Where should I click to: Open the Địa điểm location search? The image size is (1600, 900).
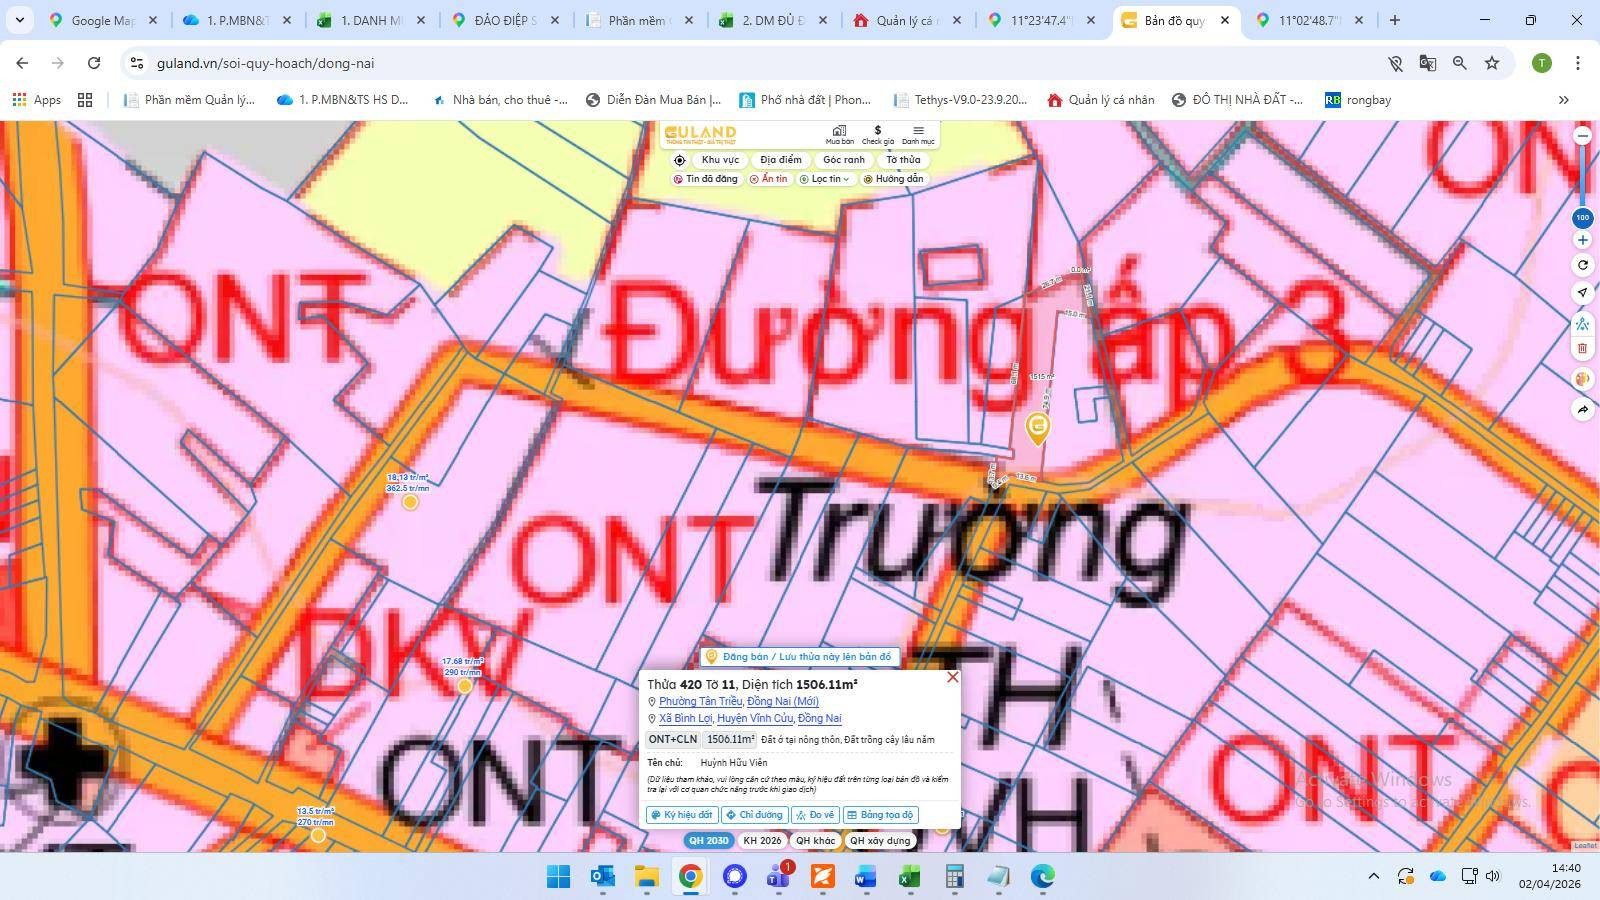click(781, 160)
